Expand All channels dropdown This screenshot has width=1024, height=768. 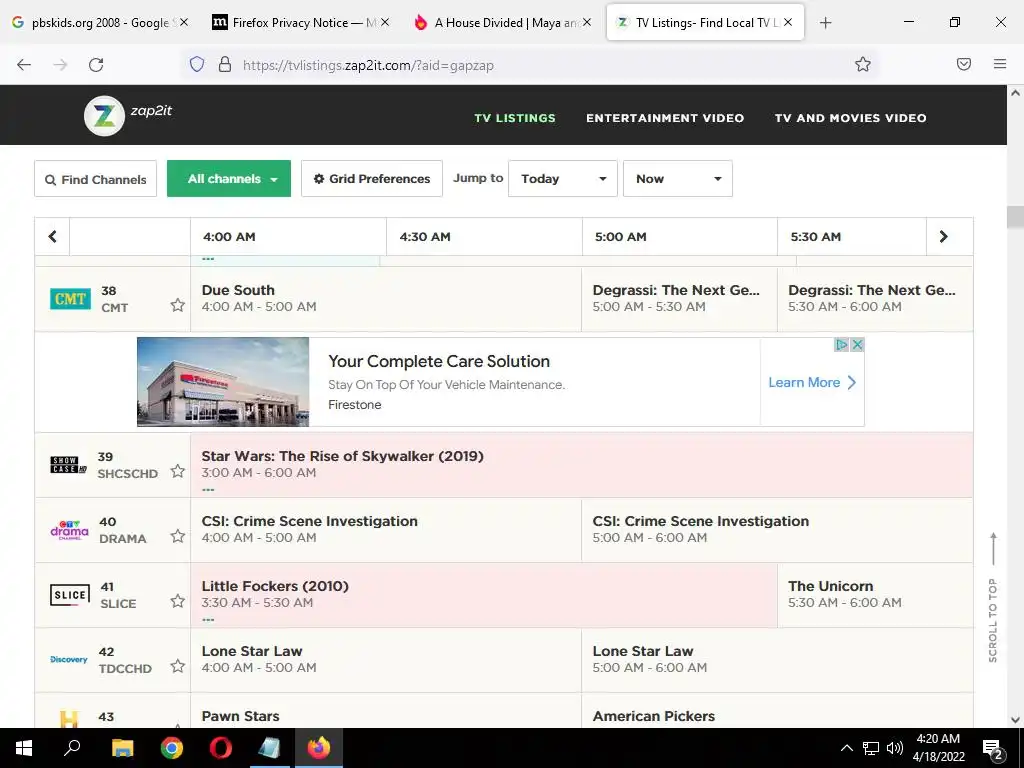click(x=229, y=178)
